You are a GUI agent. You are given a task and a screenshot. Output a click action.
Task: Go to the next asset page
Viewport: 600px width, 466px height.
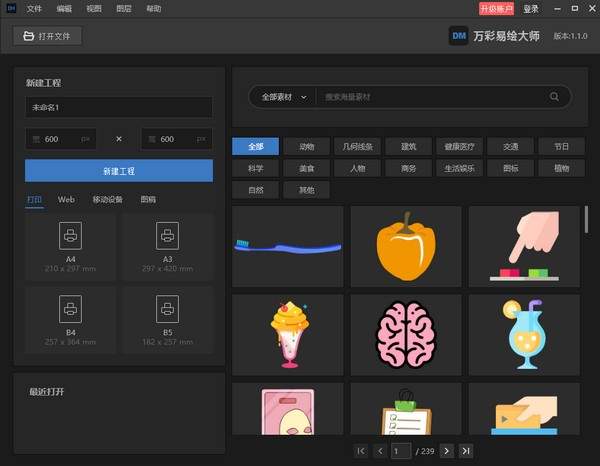(x=446, y=451)
